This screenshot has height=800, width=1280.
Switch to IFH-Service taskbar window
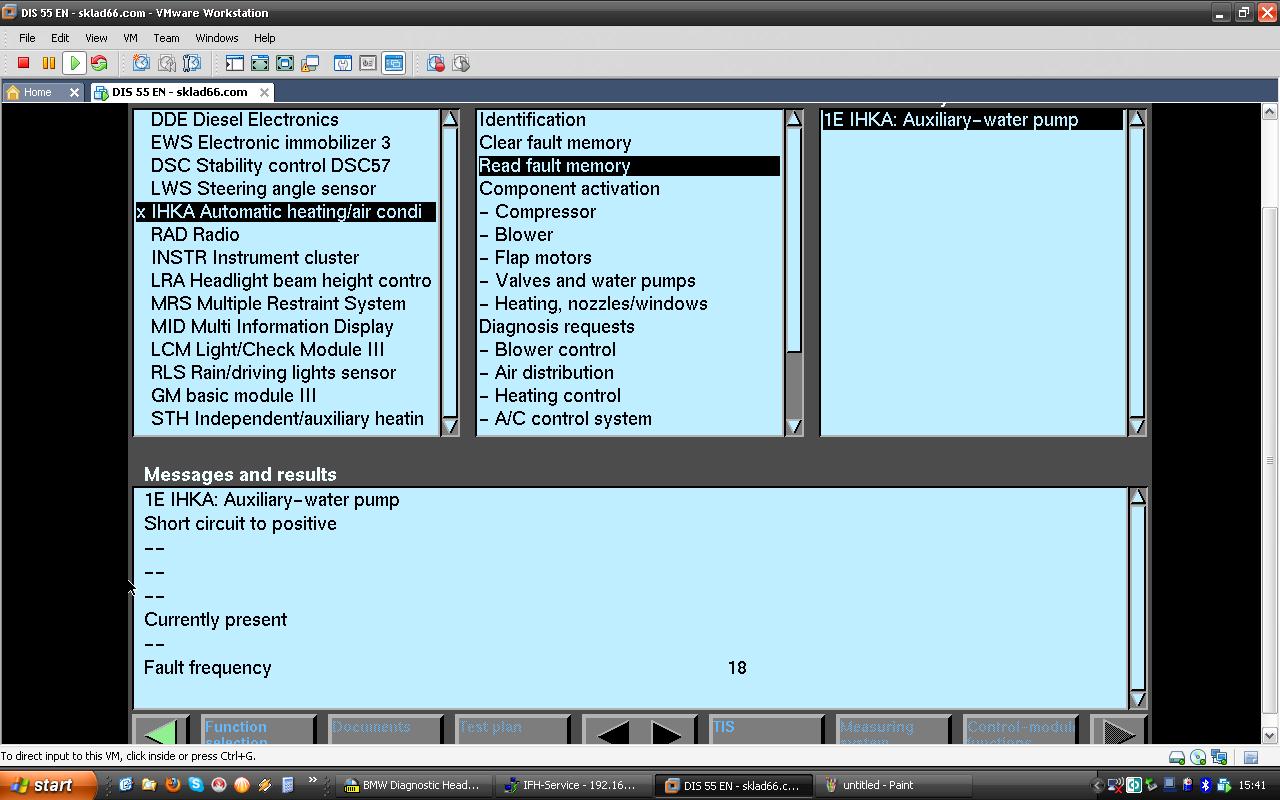(574, 785)
